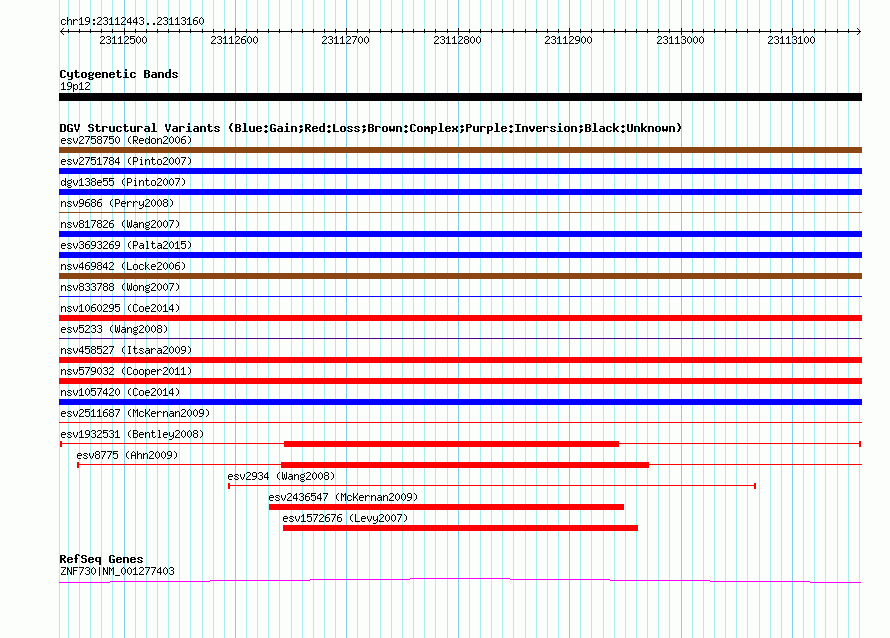The width and height of the screenshot is (890, 638).
Task: Click the blue bar for dgv138e55
Action: (x=460, y=192)
